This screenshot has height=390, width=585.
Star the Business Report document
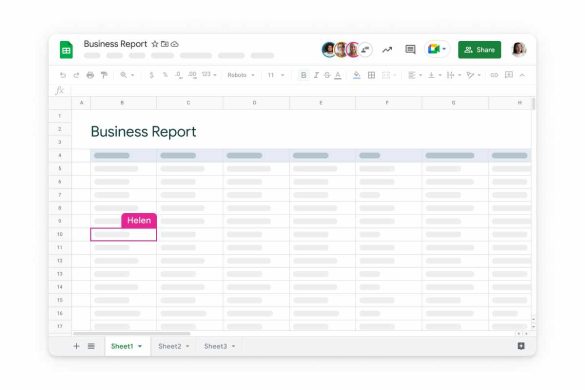(x=155, y=44)
